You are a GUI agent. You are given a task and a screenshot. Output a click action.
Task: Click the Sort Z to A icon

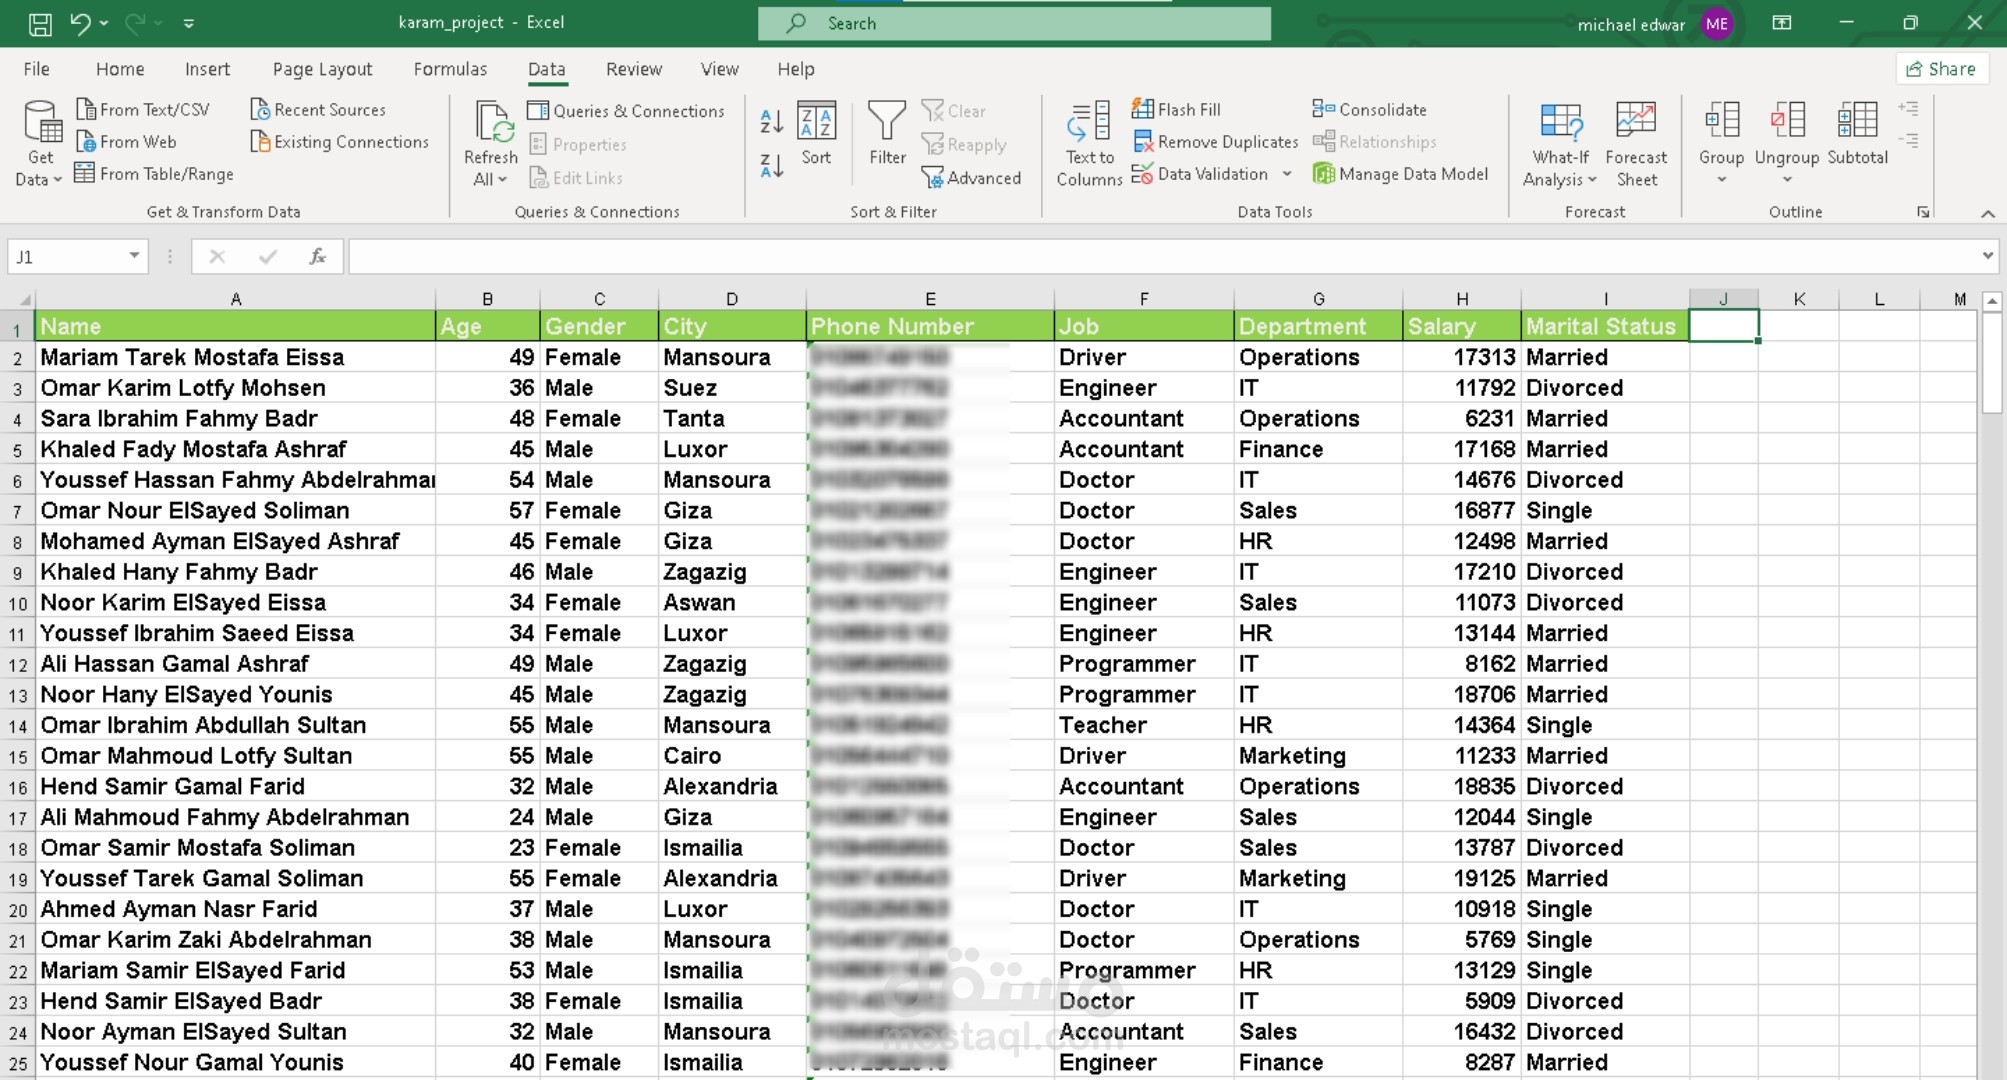(x=771, y=166)
